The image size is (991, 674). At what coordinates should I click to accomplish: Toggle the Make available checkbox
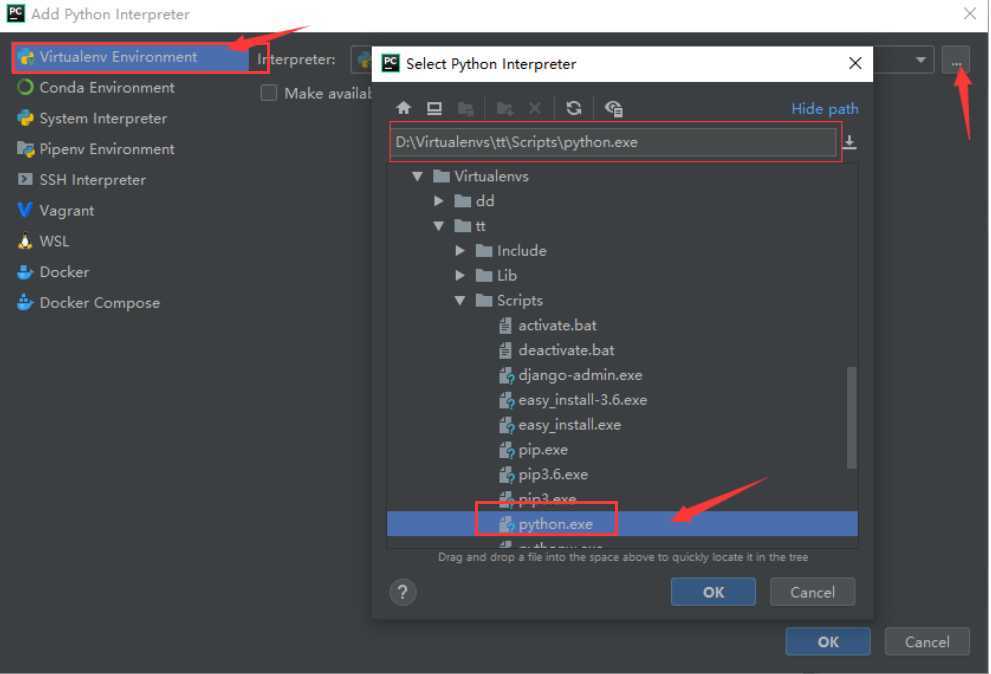269,93
